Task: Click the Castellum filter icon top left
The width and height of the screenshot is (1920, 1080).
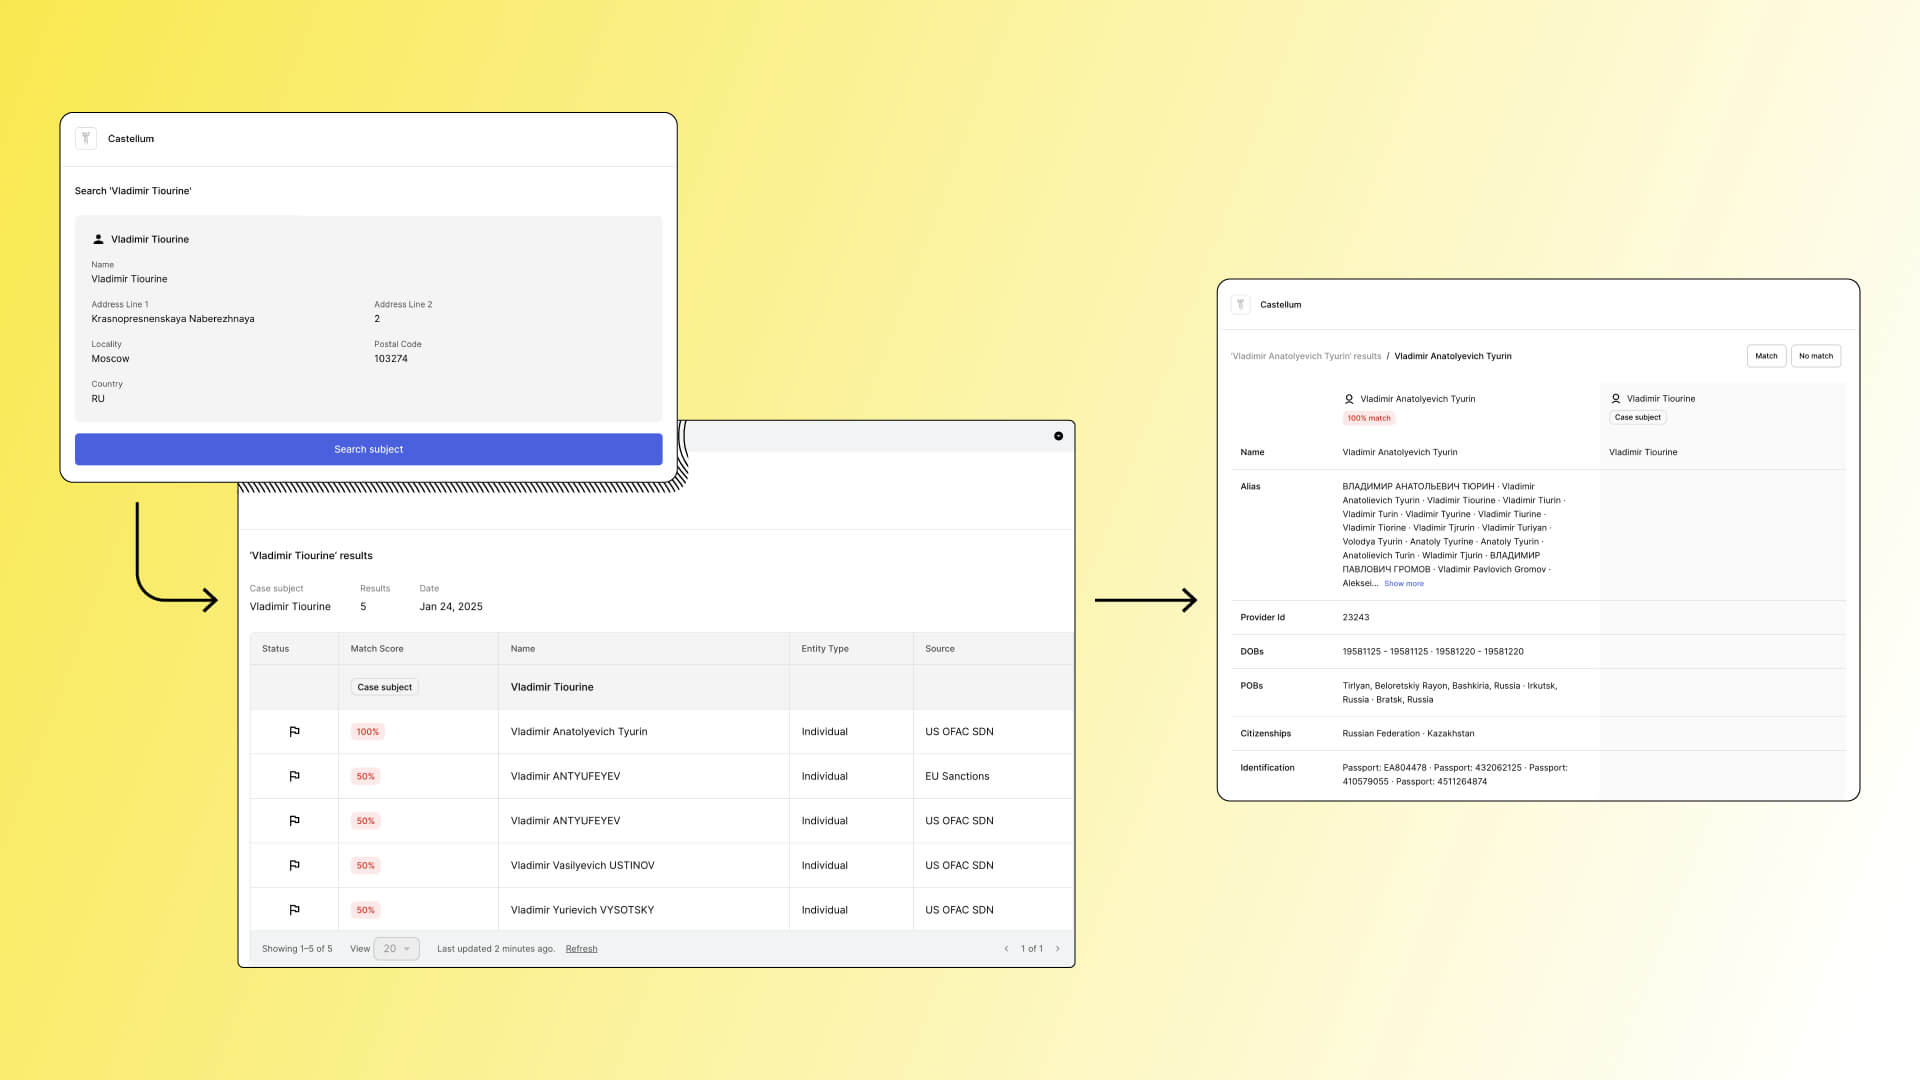Action: 87,137
